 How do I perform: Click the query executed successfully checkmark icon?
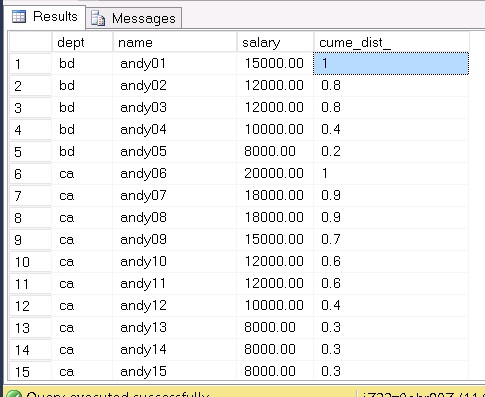(14, 393)
